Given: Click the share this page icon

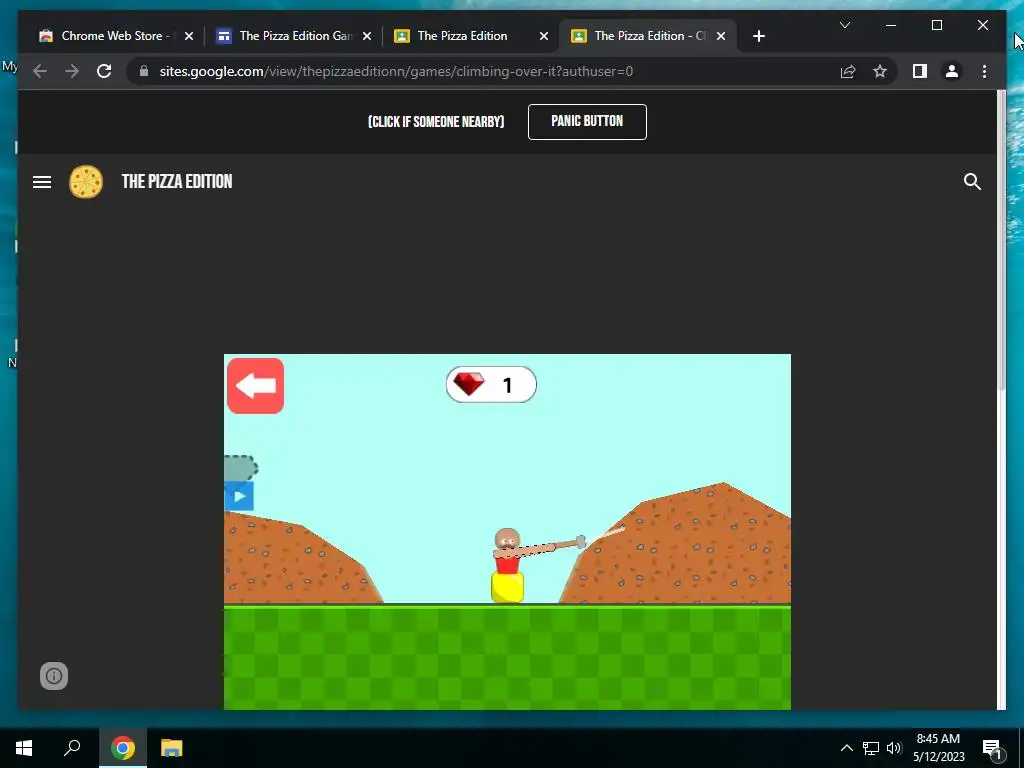Looking at the screenshot, I should point(848,71).
